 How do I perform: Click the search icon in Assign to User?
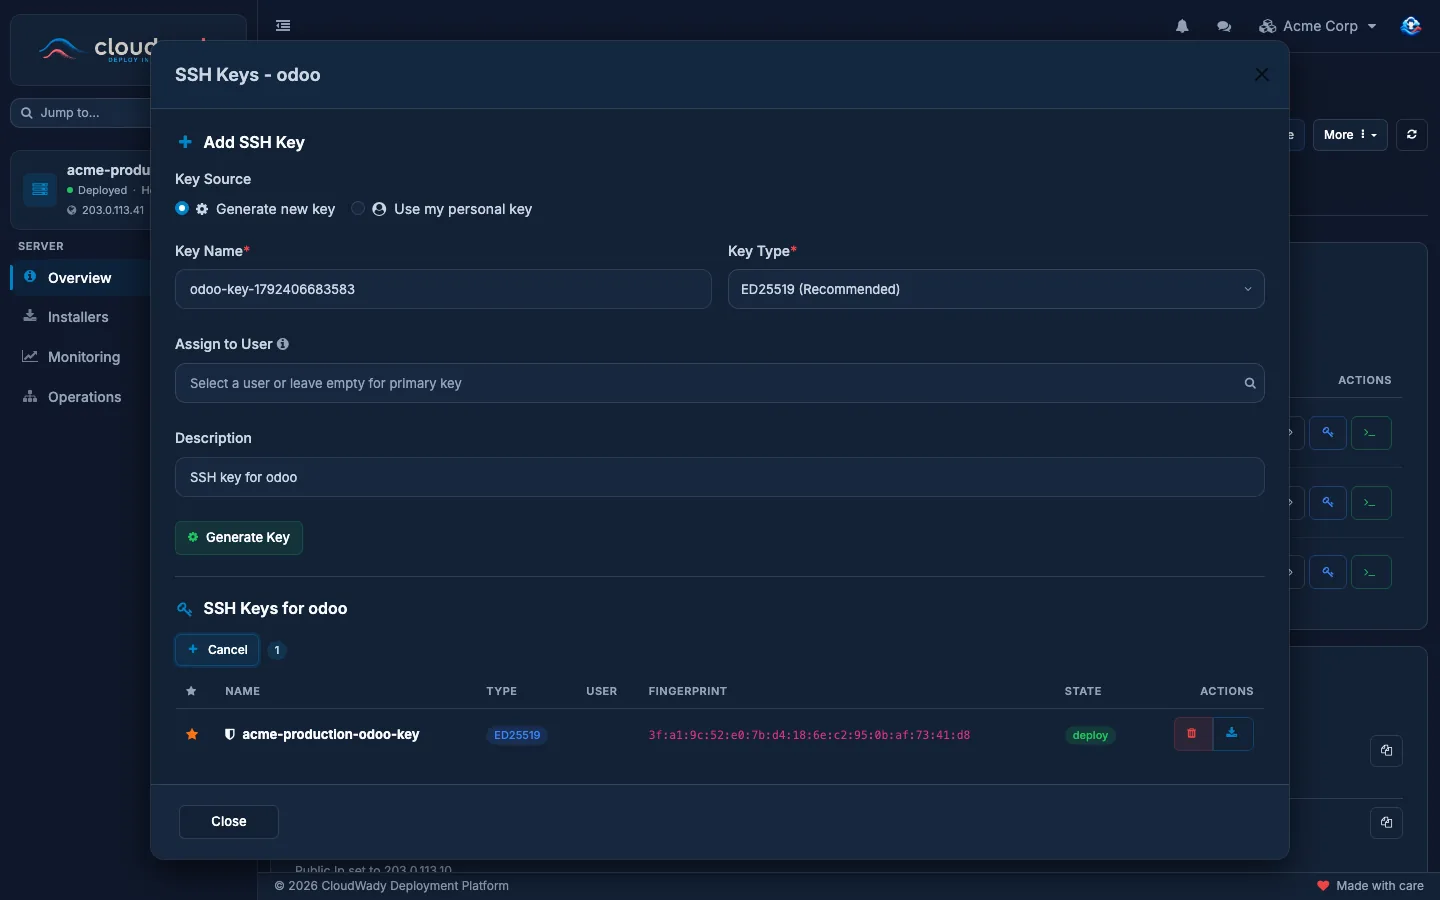(1250, 383)
